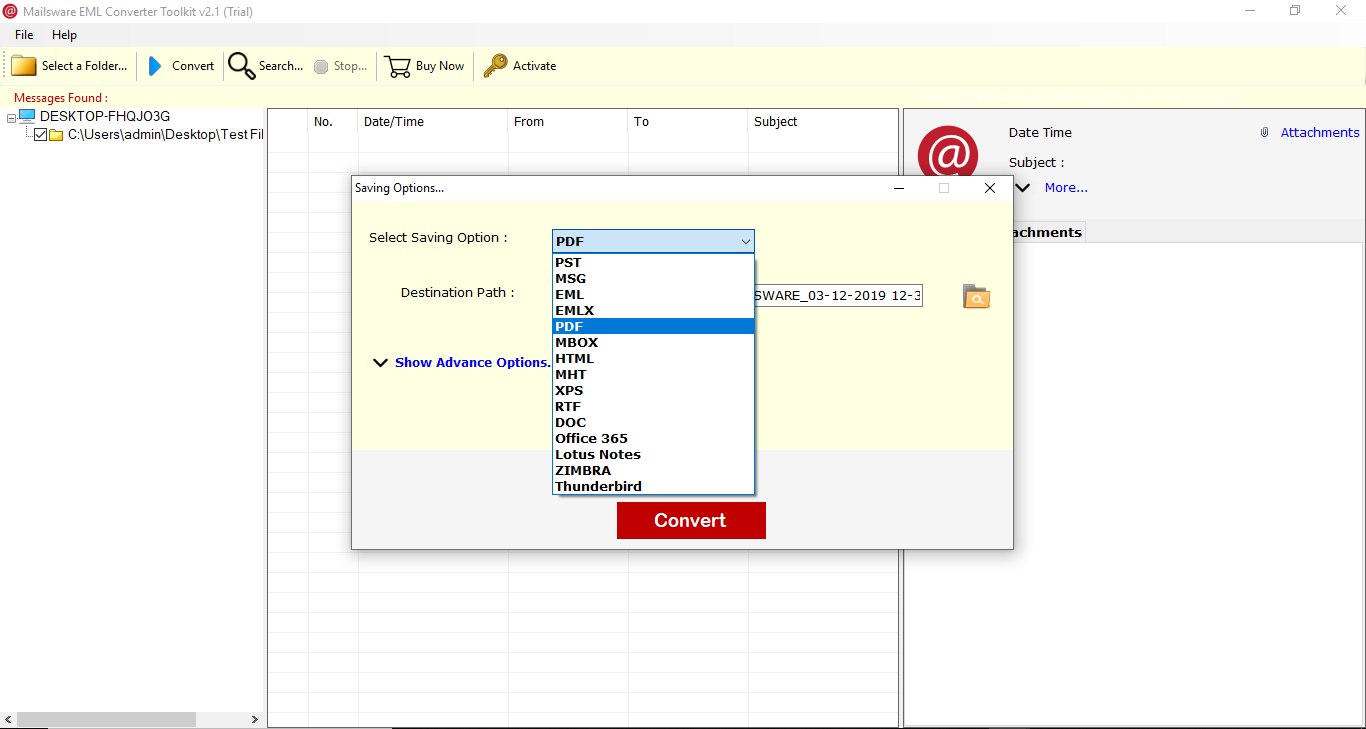Click the computer icon beside DESKTOP-FHQJO3G
Image resolution: width=1366 pixels, height=729 pixels.
pyautogui.click(x=27, y=117)
